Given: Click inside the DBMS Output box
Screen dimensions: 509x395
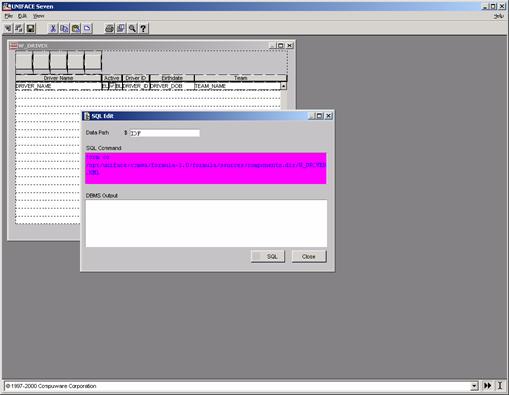Looking at the screenshot, I should 206,223.
